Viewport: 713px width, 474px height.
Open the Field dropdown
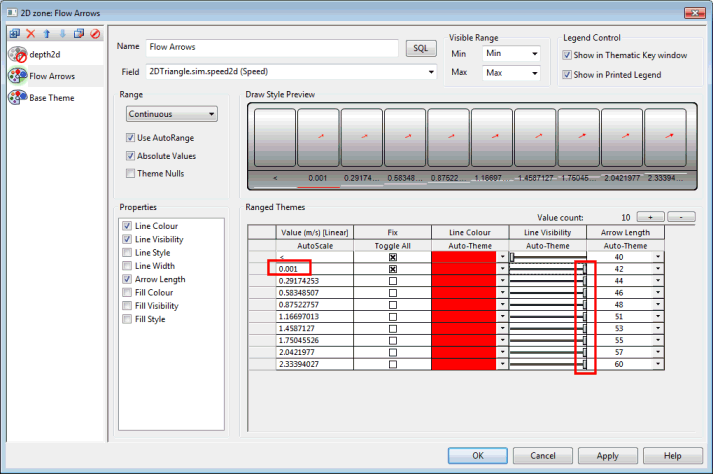pos(431,72)
